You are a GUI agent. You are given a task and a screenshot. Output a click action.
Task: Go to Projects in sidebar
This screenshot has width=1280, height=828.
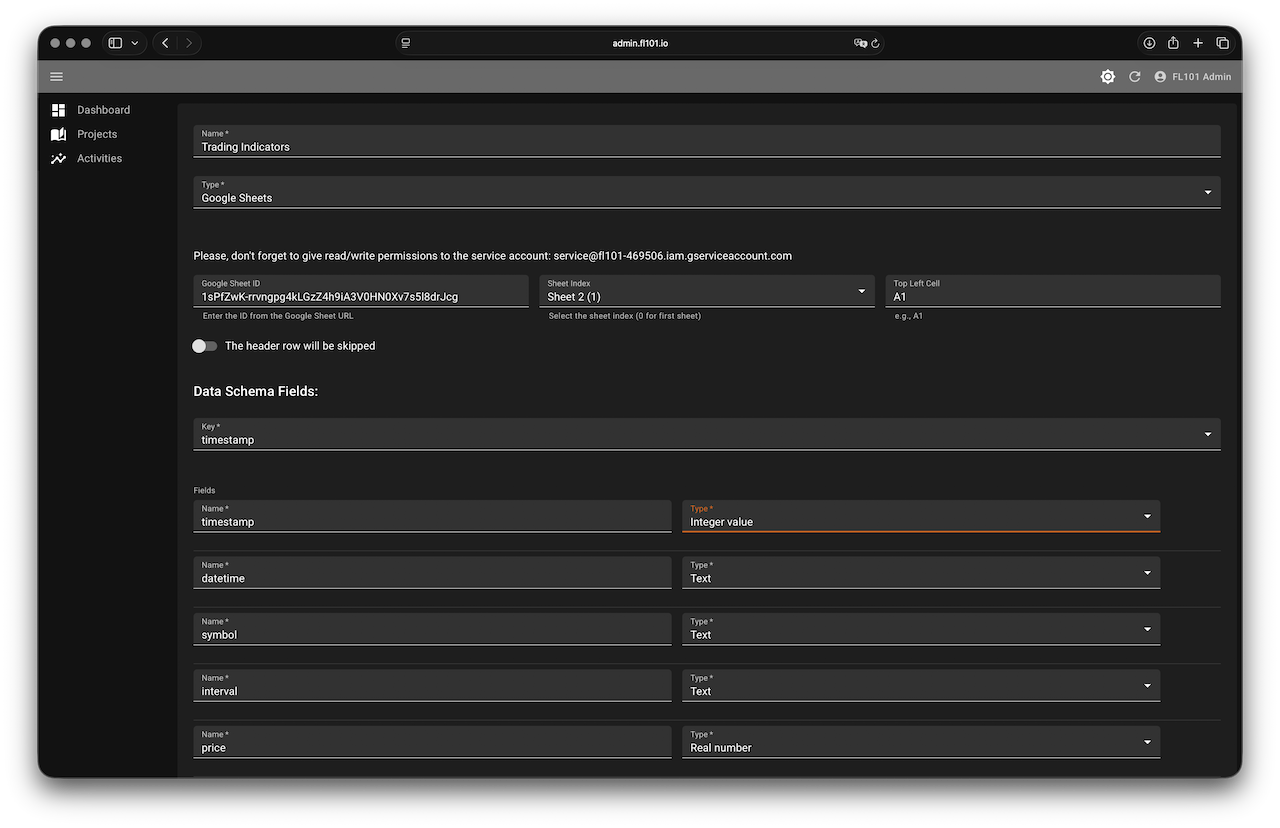click(x=97, y=134)
